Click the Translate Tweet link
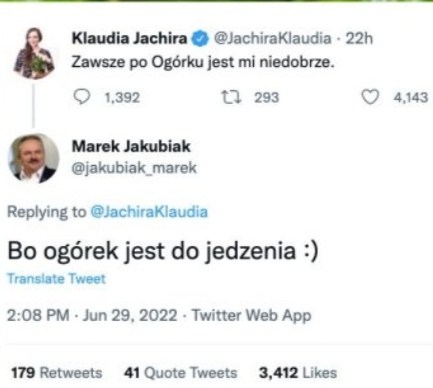Screen dimensions: 433x388 click(x=56, y=279)
